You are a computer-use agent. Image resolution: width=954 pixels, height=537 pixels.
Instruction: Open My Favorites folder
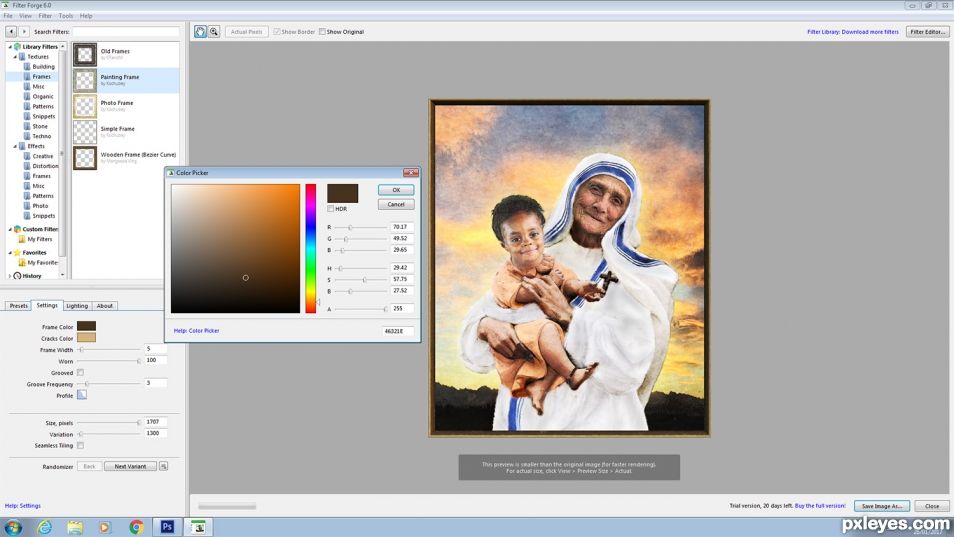43,263
